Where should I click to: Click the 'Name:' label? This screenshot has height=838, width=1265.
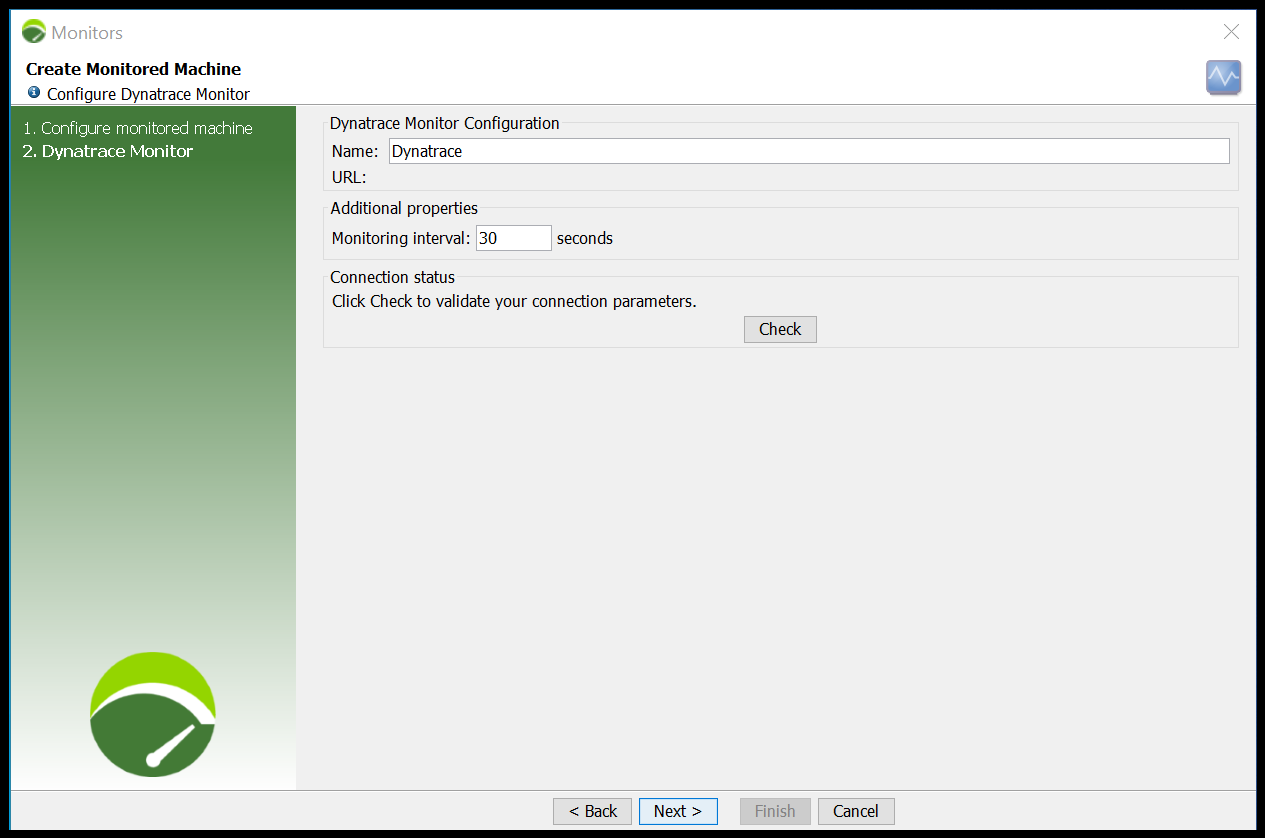click(355, 152)
